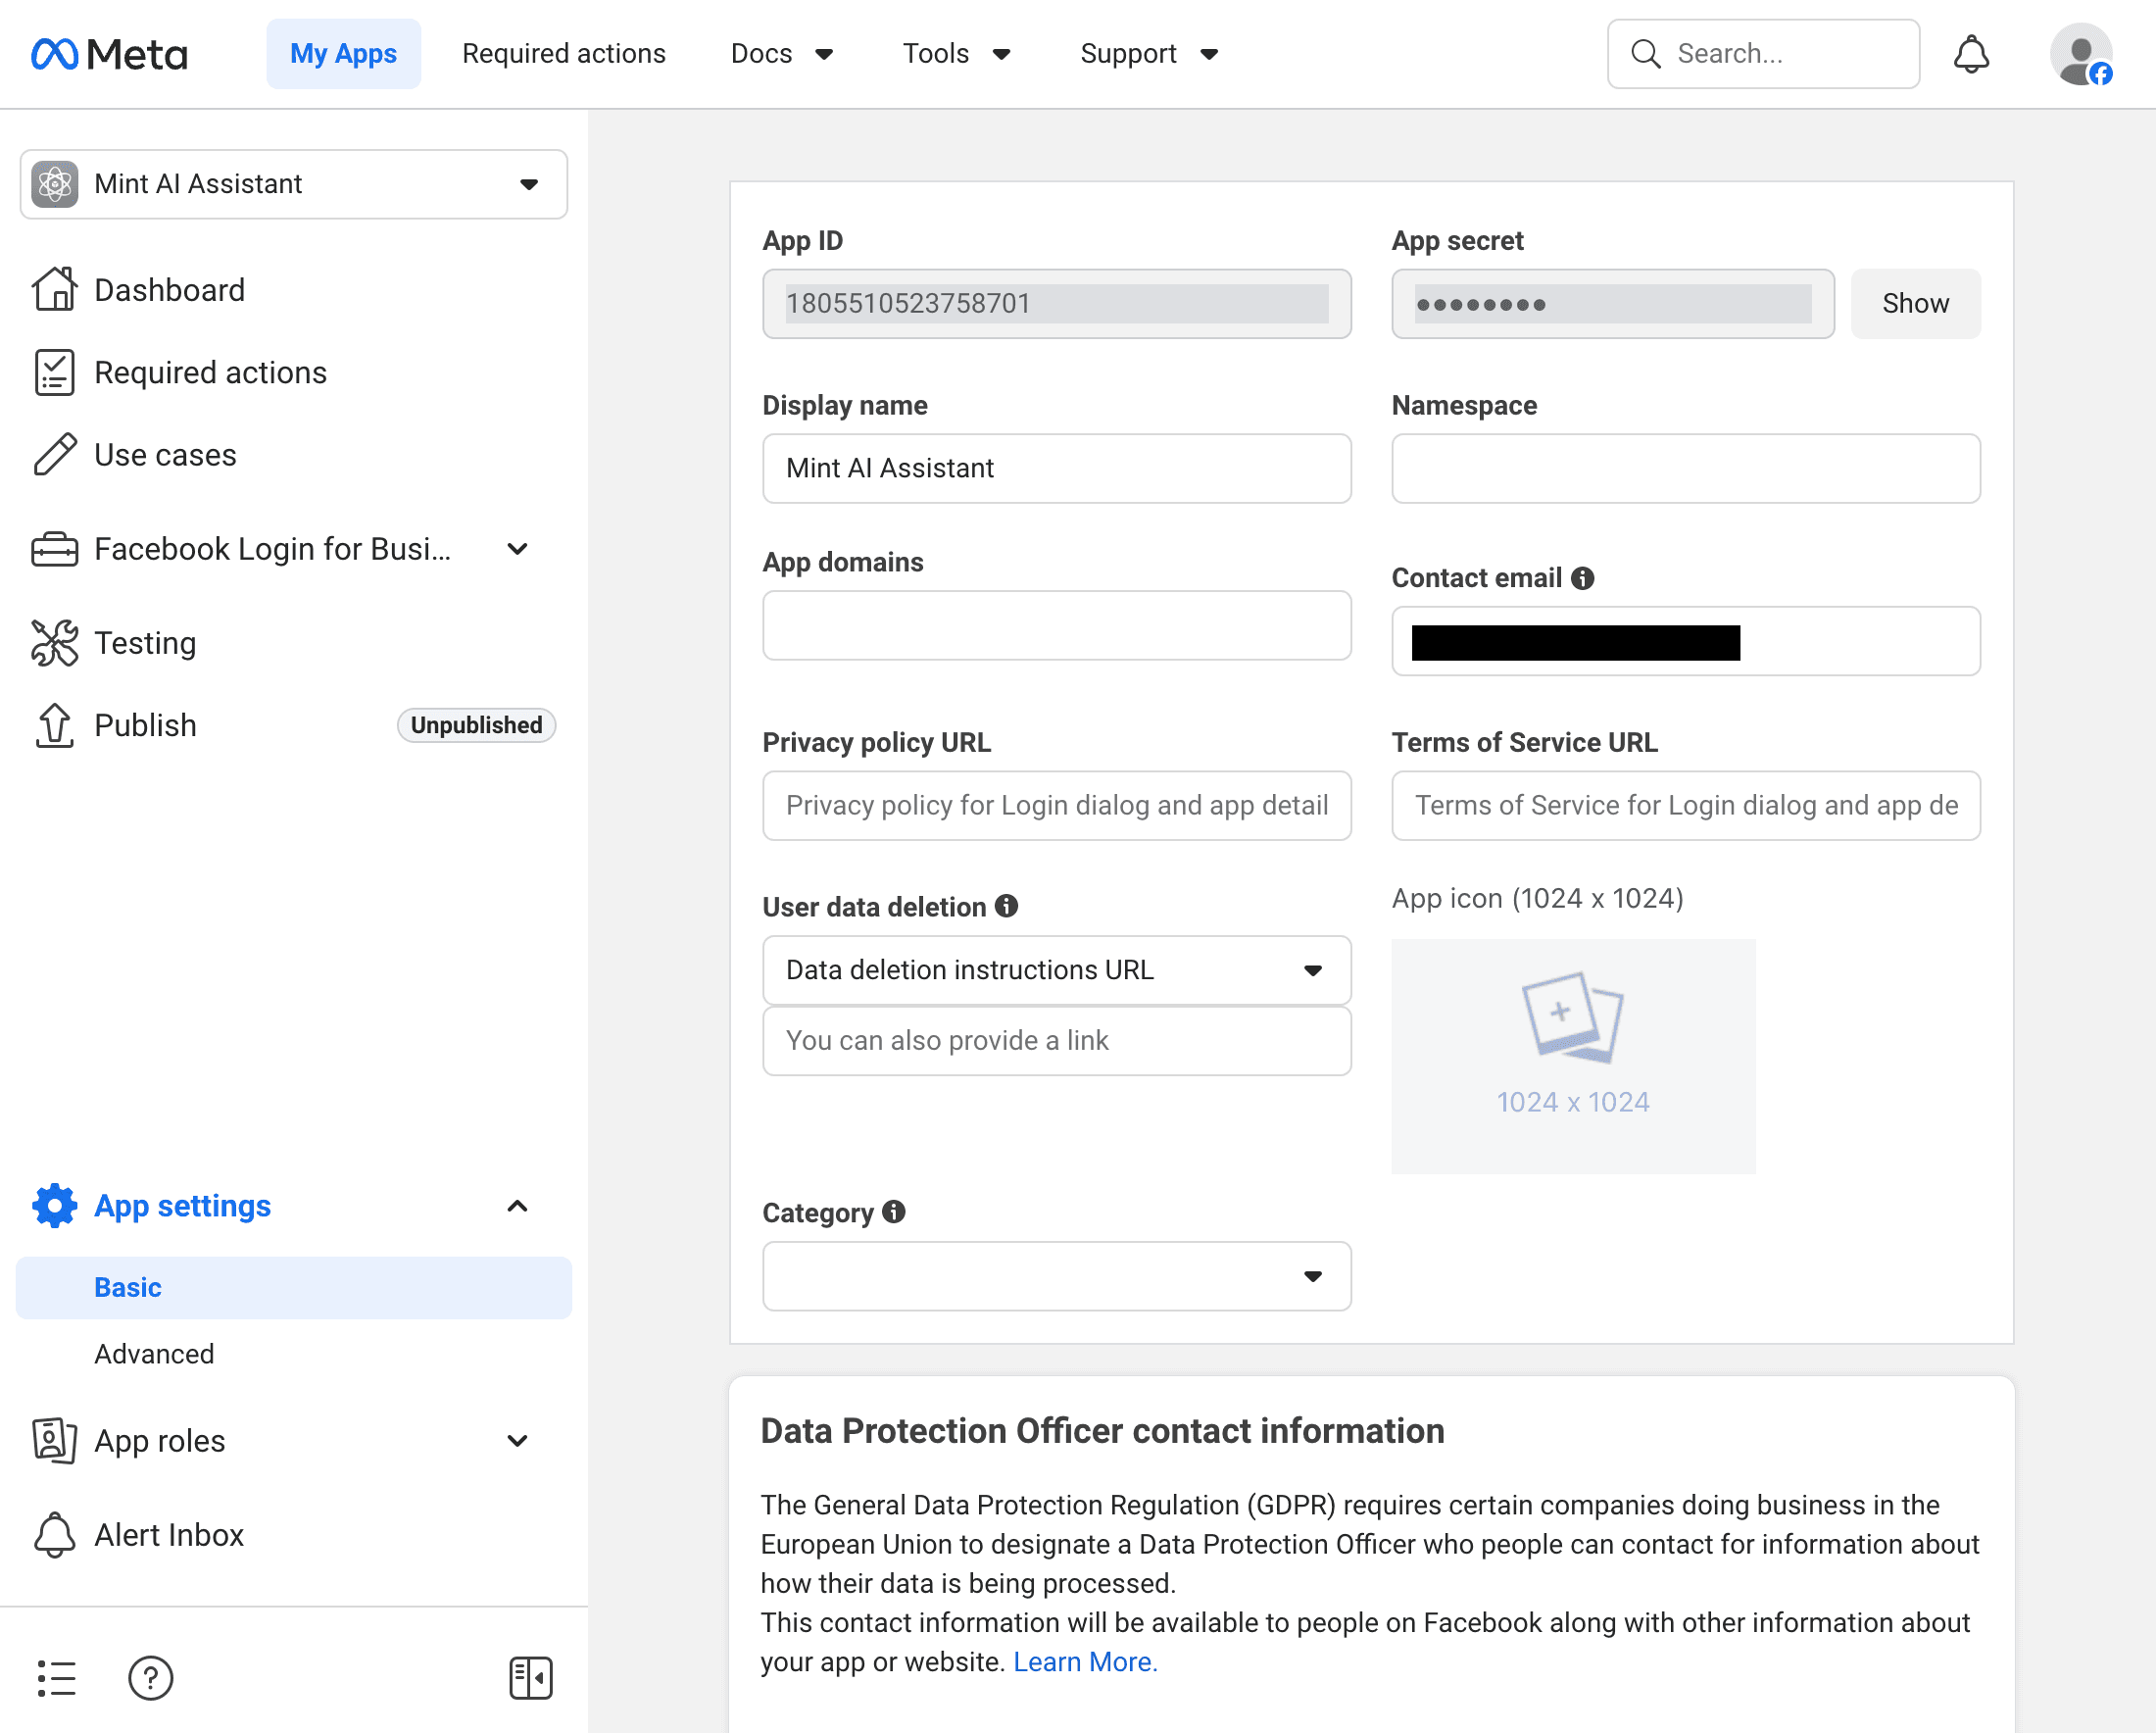Click the Required actions checklist icon
The width and height of the screenshot is (2156, 1733).
click(54, 373)
